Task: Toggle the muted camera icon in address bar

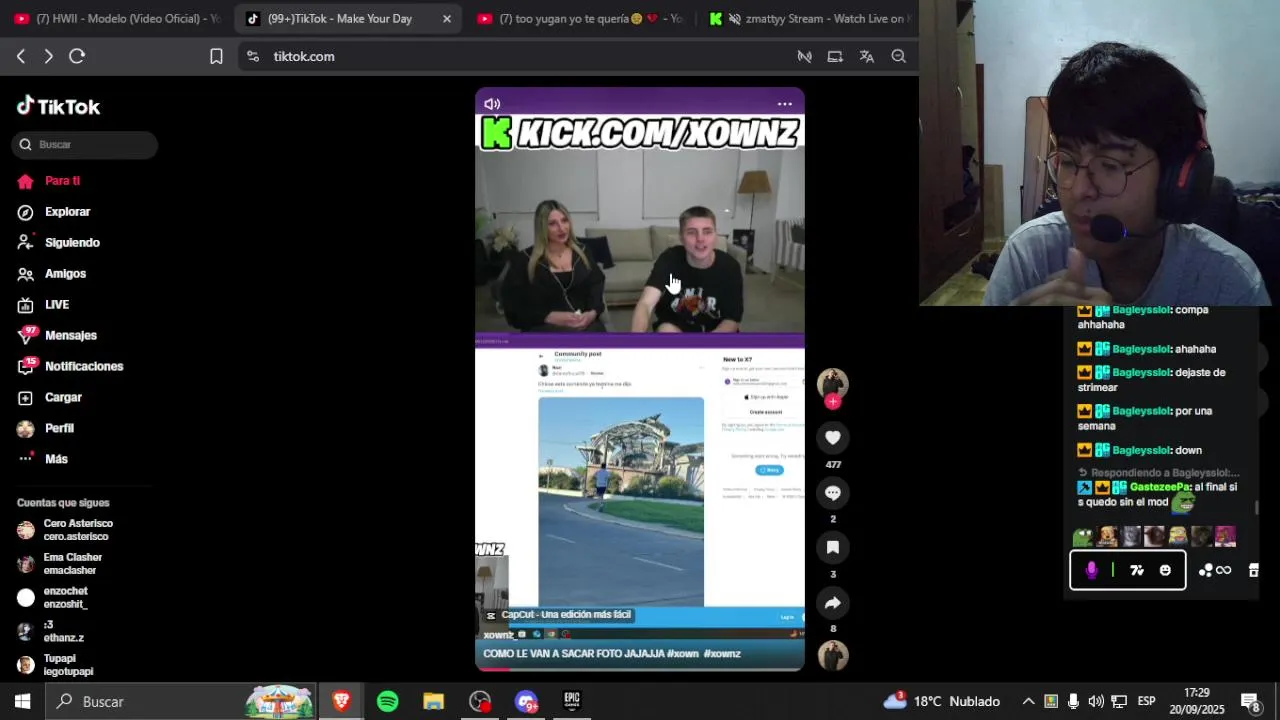Action: (804, 57)
